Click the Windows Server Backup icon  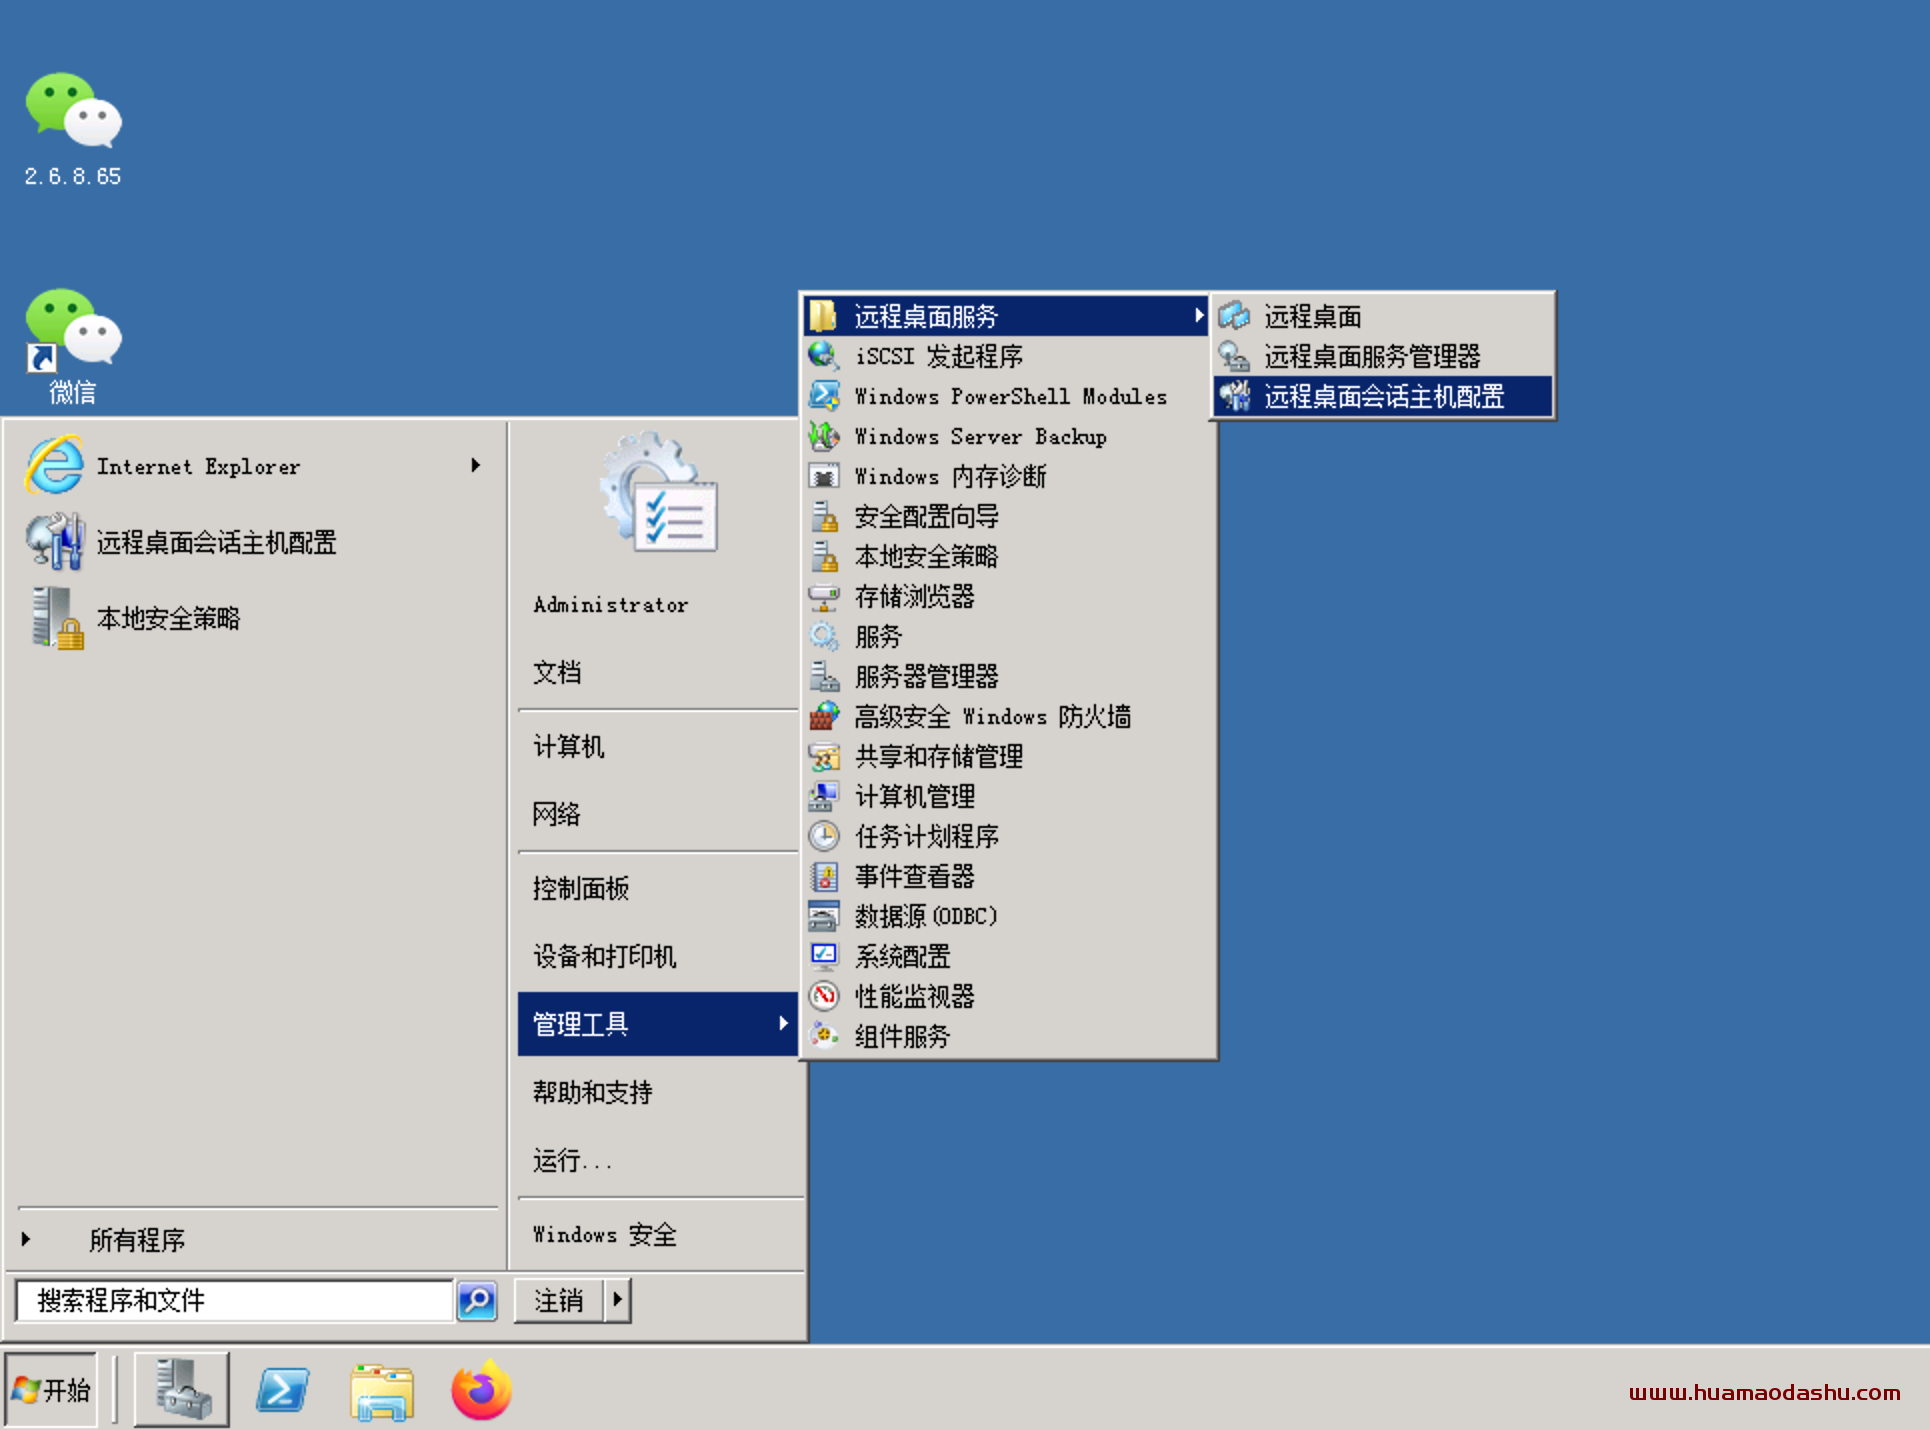click(823, 436)
